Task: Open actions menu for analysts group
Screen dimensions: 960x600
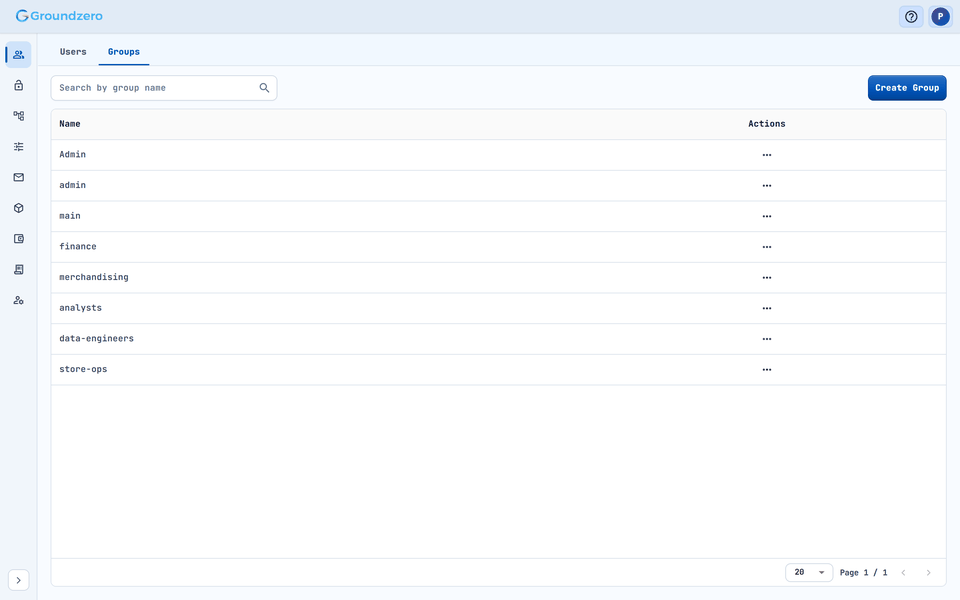Action: pyautogui.click(x=767, y=308)
